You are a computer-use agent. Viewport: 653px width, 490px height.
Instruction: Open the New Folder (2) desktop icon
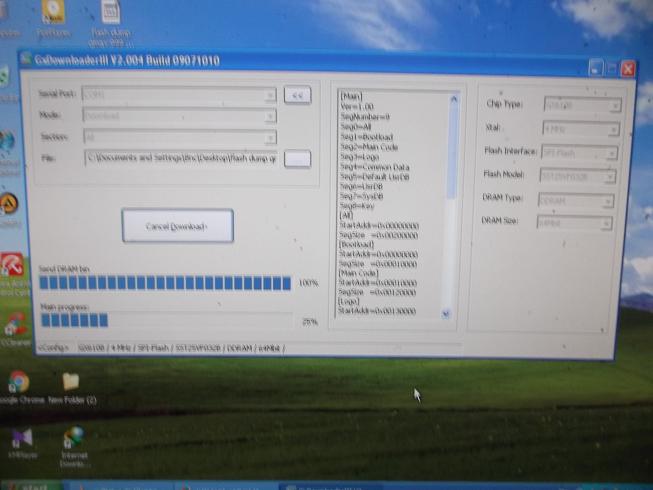point(71,383)
